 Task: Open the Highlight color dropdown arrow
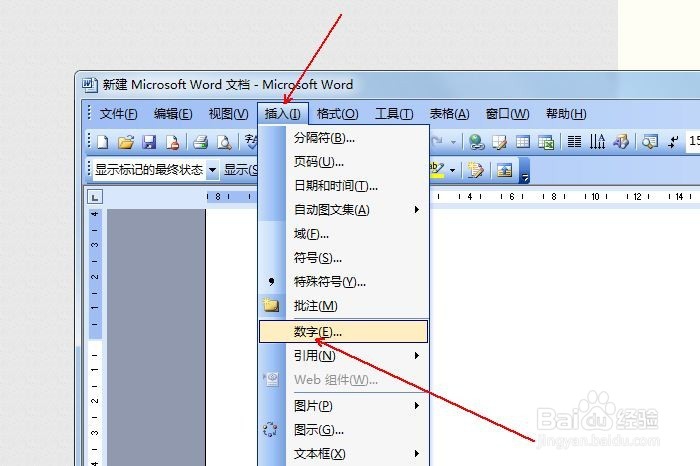(x=452, y=170)
